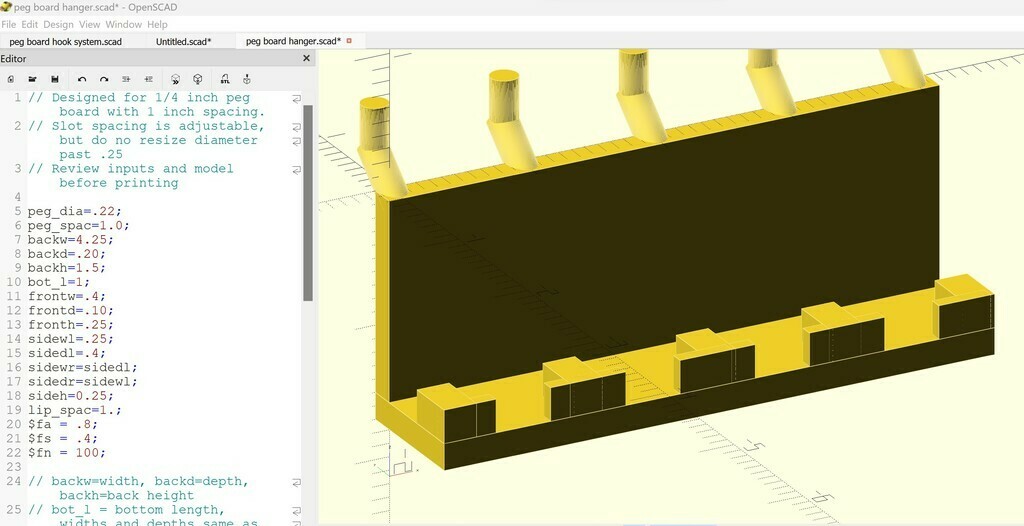Undo the last edit
The width and height of the screenshot is (1024, 526).
[82, 79]
